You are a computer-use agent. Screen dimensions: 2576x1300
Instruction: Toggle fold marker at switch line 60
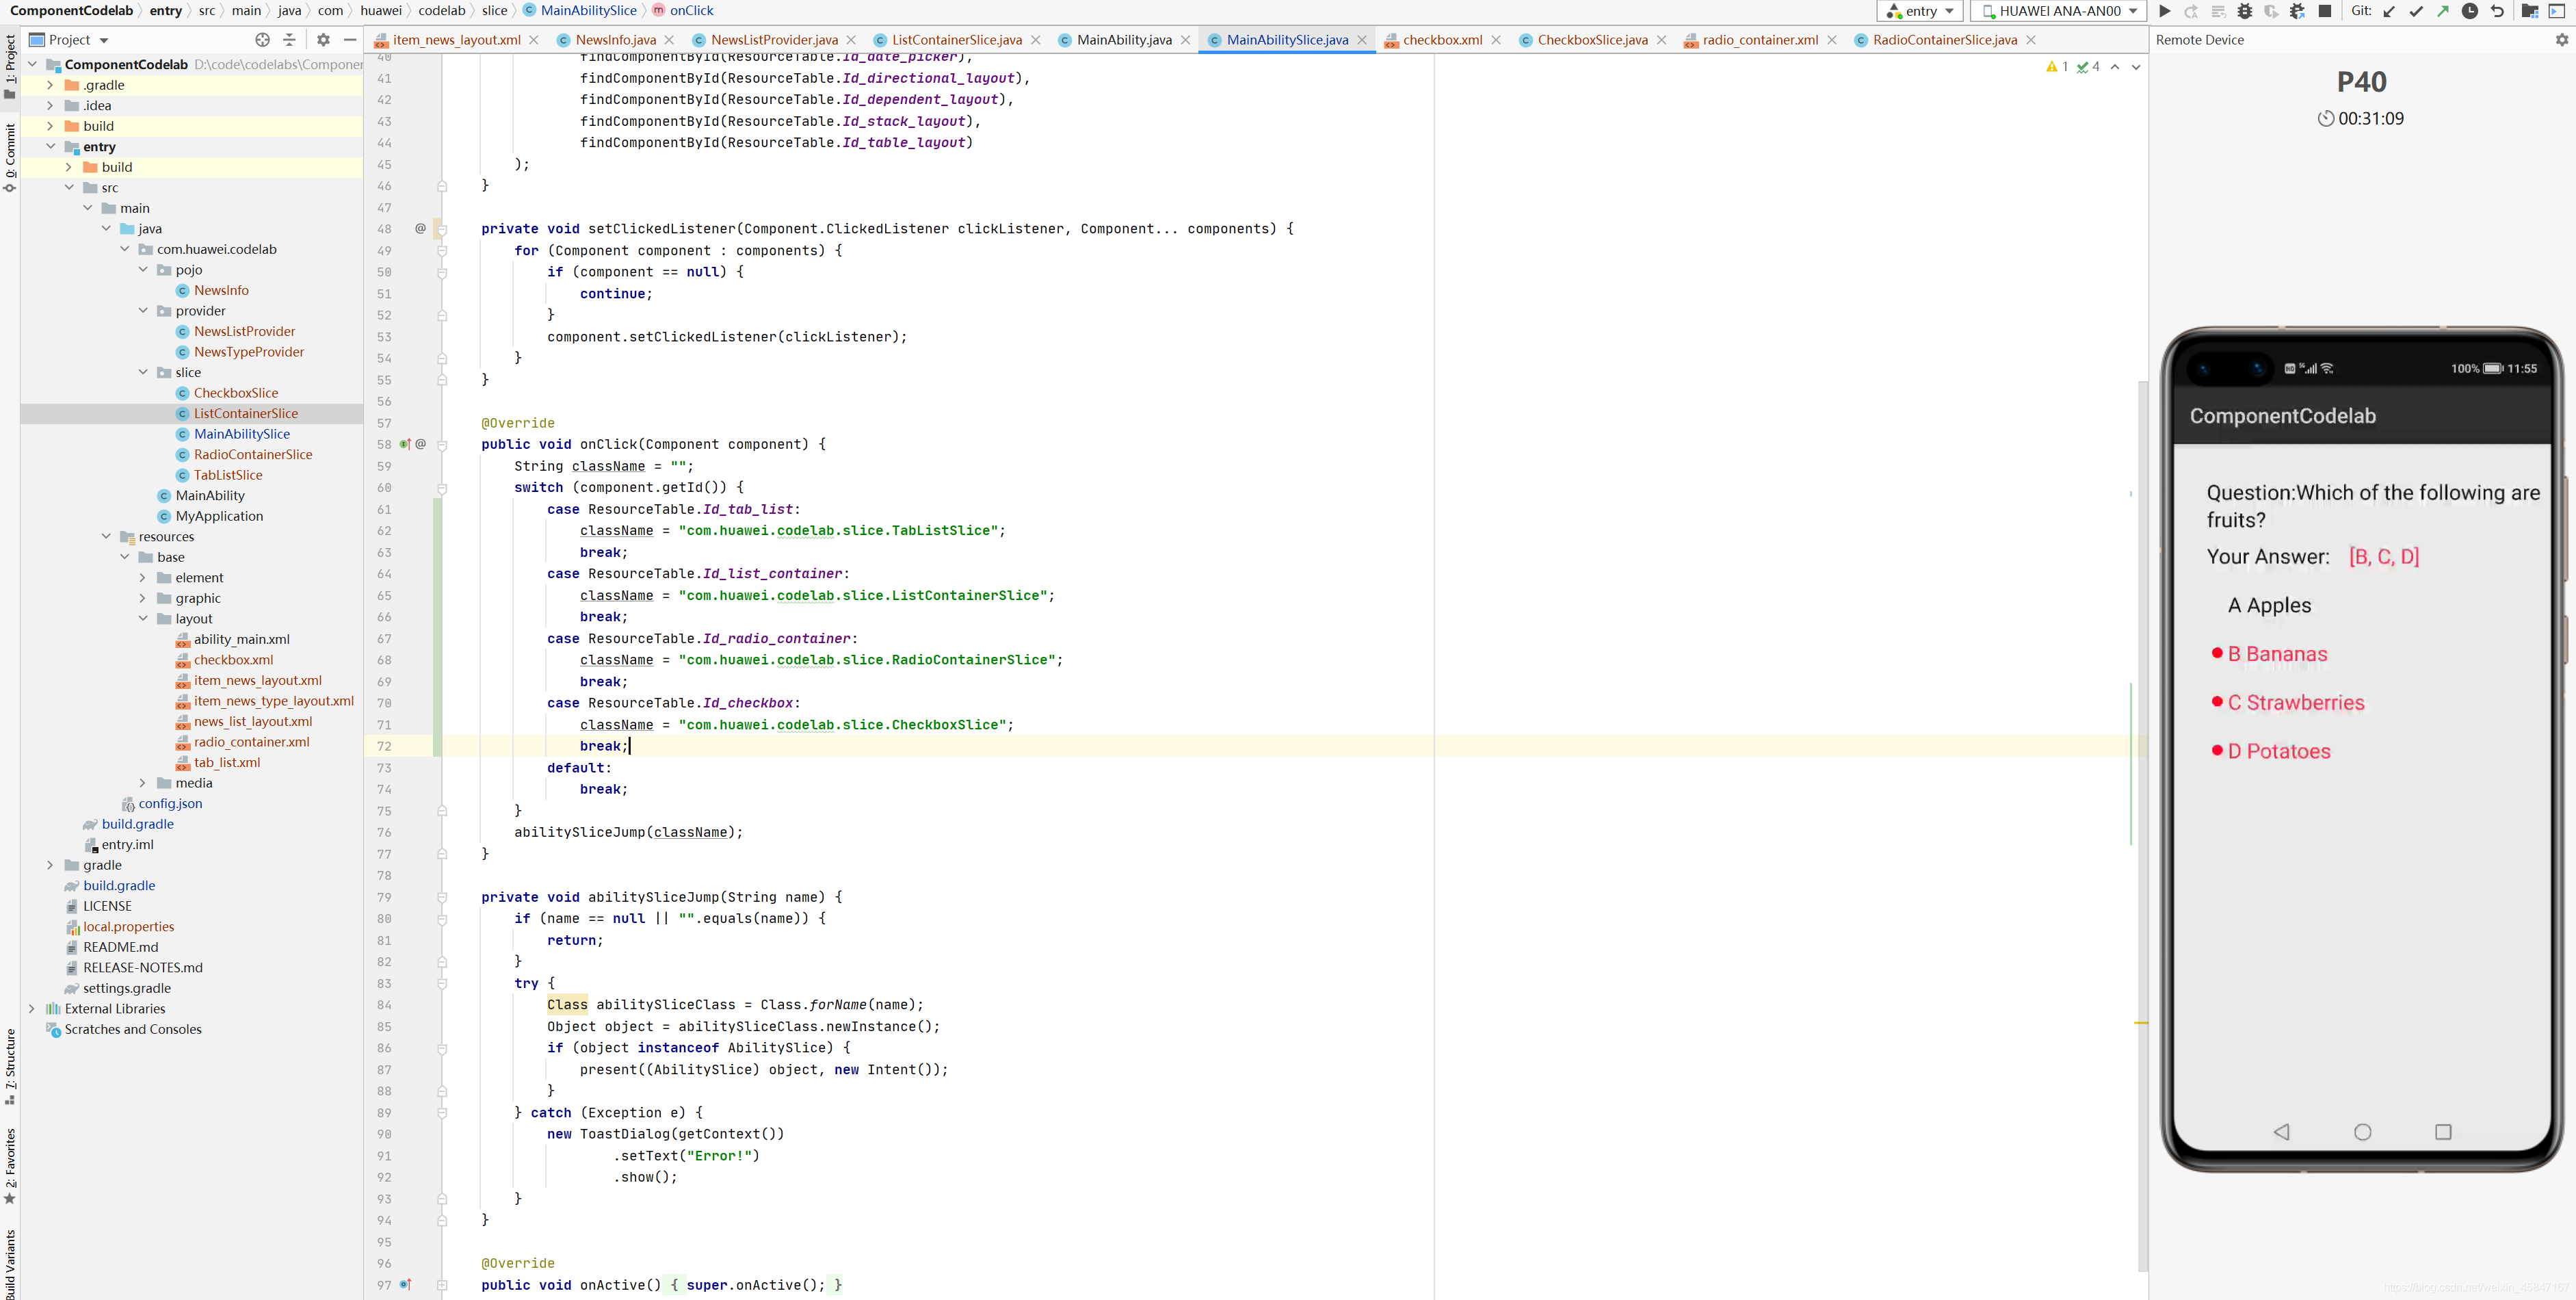click(x=442, y=488)
